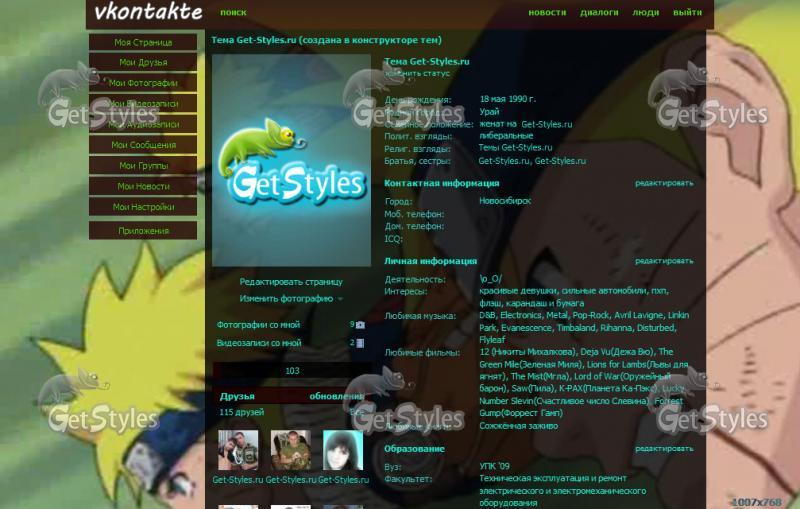Click the Образование heading
This screenshot has width=800, height=509.
[x=414, y=449]
